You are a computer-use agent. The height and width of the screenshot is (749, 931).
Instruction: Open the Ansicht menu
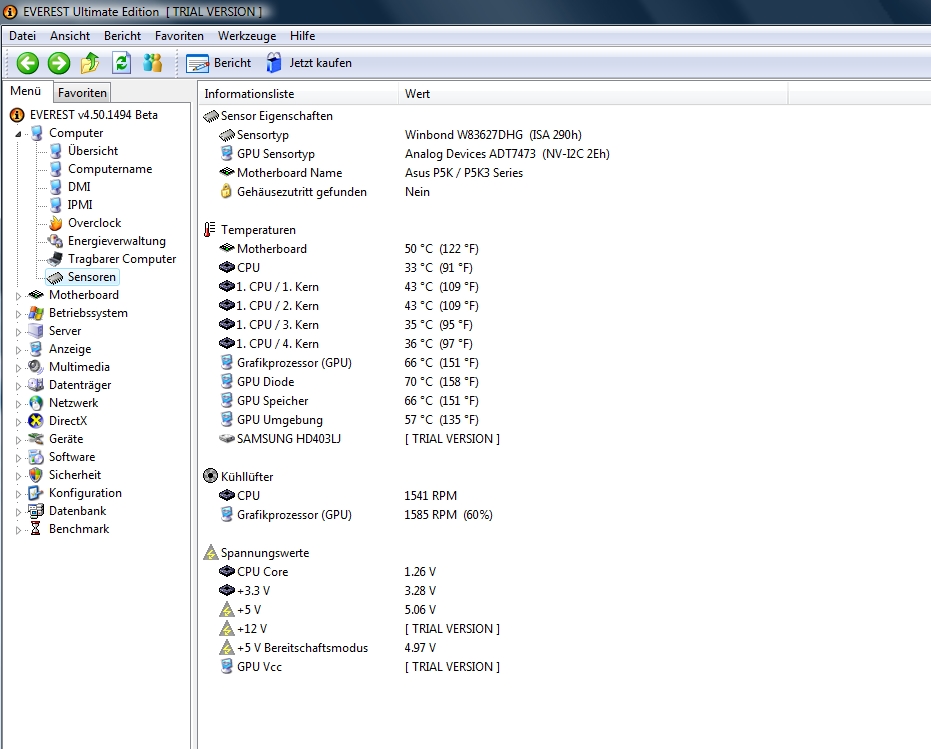[x=69, y=36]
